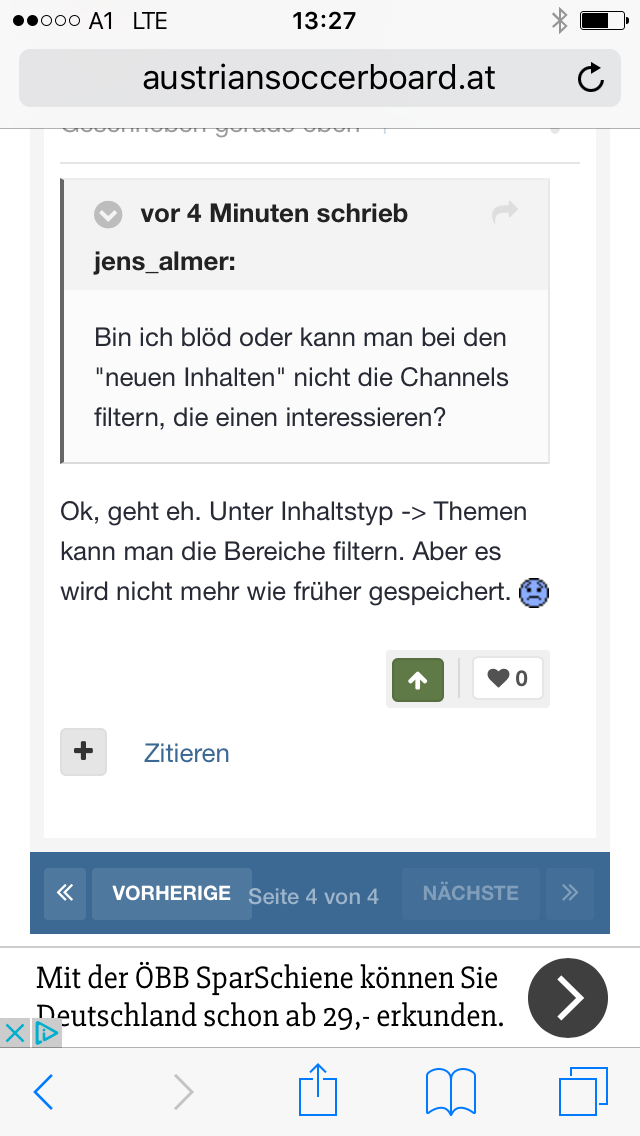Open the ÖBB SparSchiene ad arrow
The image size is (640, 1136).
tap(567, 997)
